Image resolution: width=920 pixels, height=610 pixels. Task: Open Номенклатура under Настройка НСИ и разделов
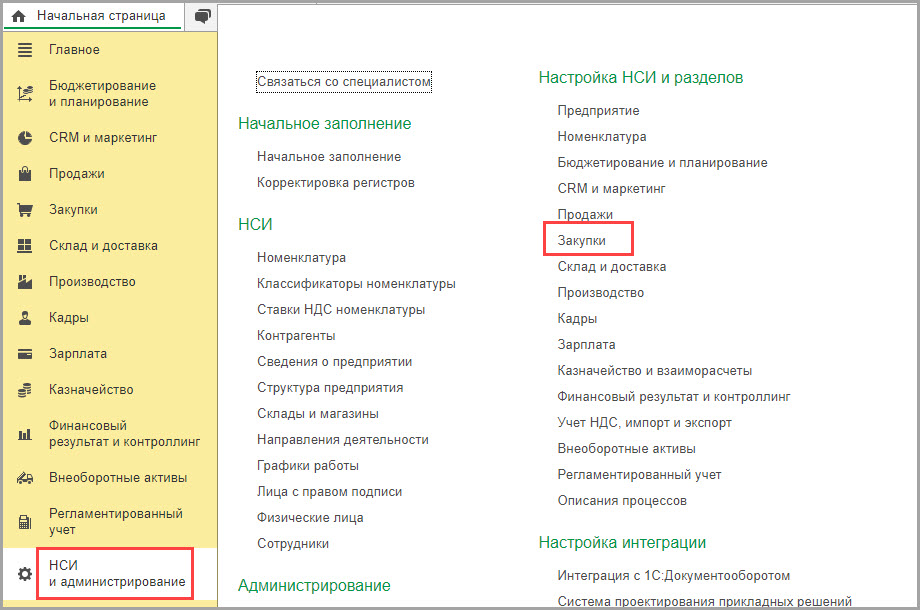coord(602,137)
